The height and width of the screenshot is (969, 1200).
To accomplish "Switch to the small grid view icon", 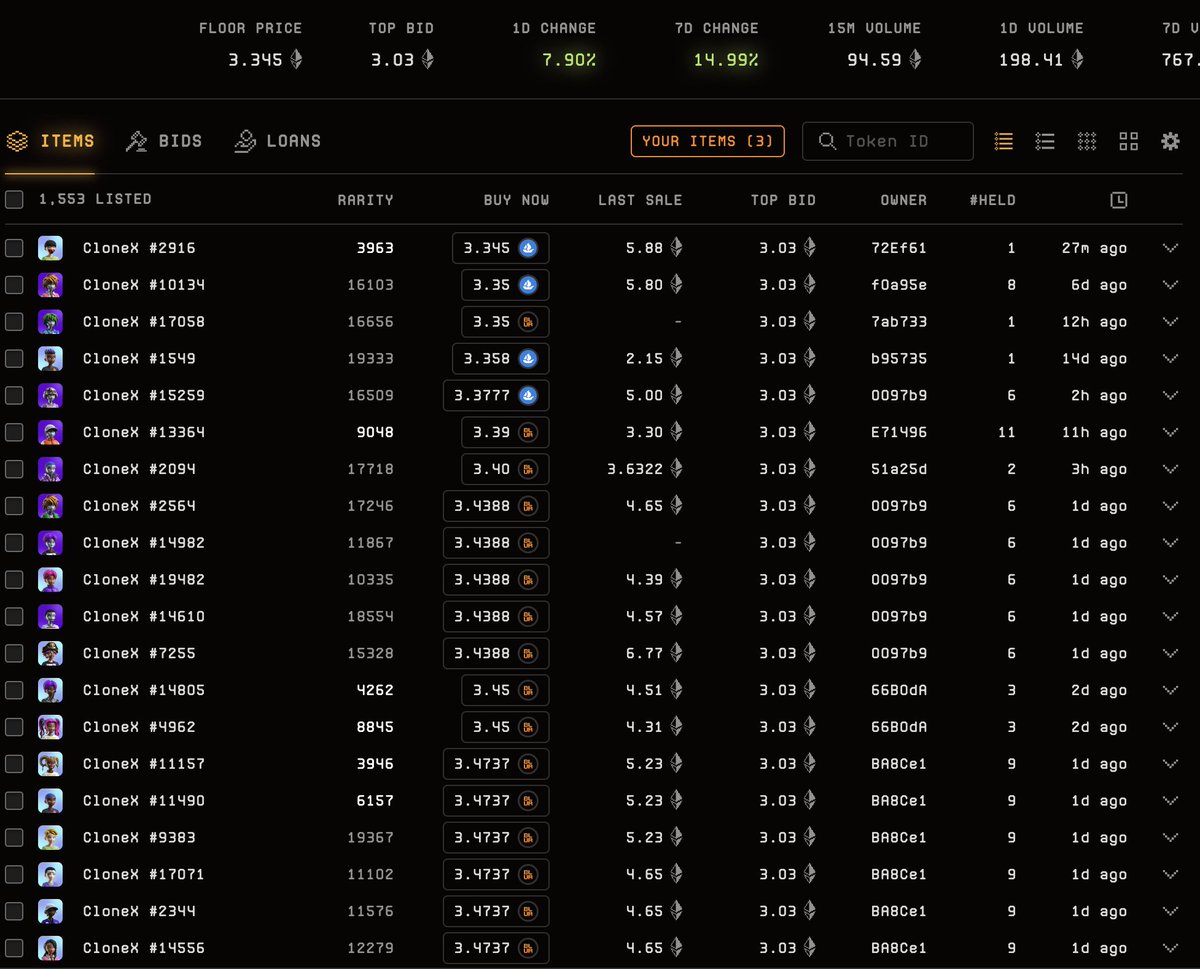I will pos(1087,141).
